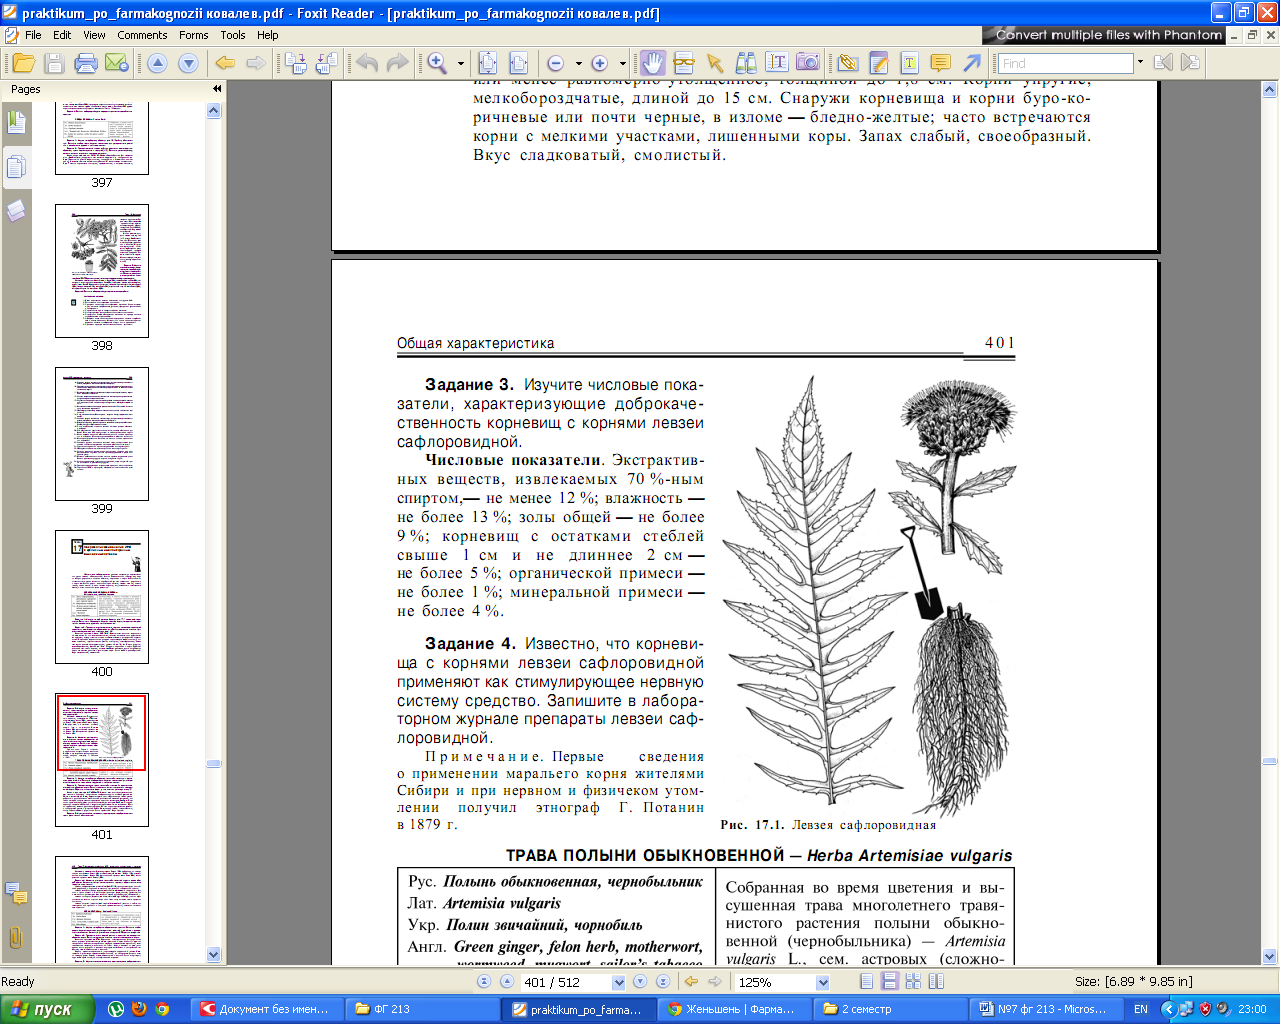Go to last page button in status bar
Screen dimensions: 1280x1024
pos(662,982)
